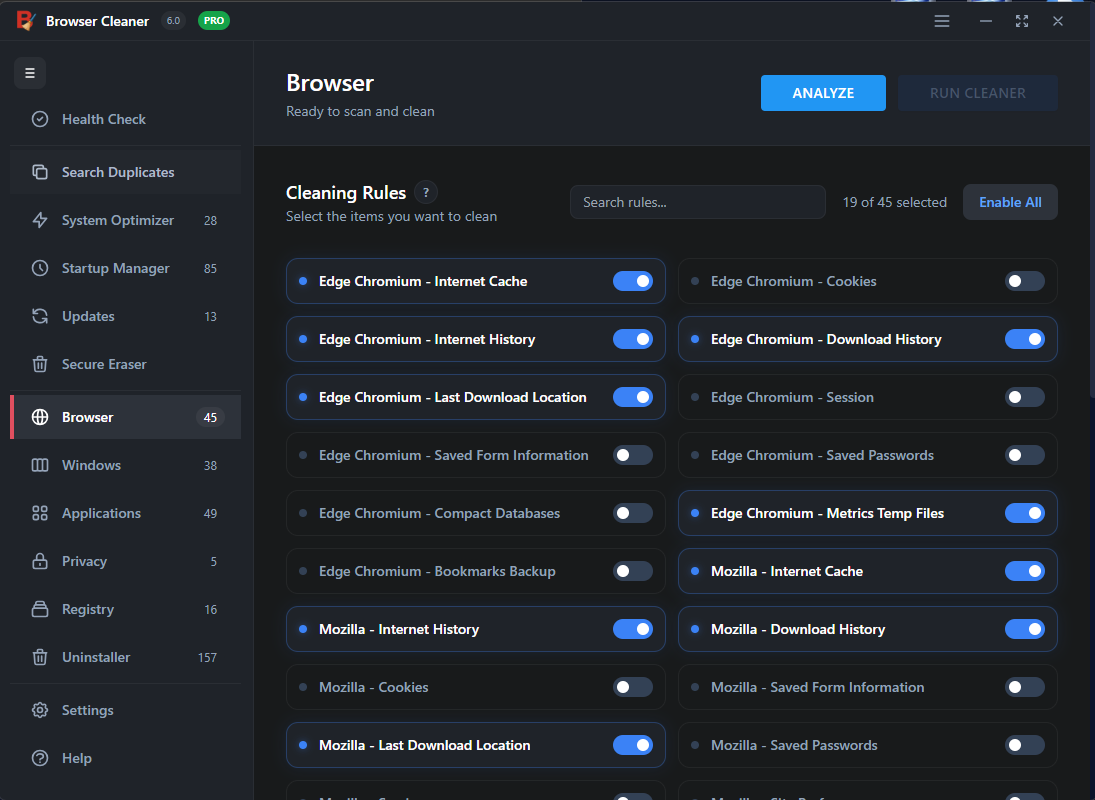Collapse the sidebar with the menu button
This screenshot has width=1095, height=800.
(30, 73)
